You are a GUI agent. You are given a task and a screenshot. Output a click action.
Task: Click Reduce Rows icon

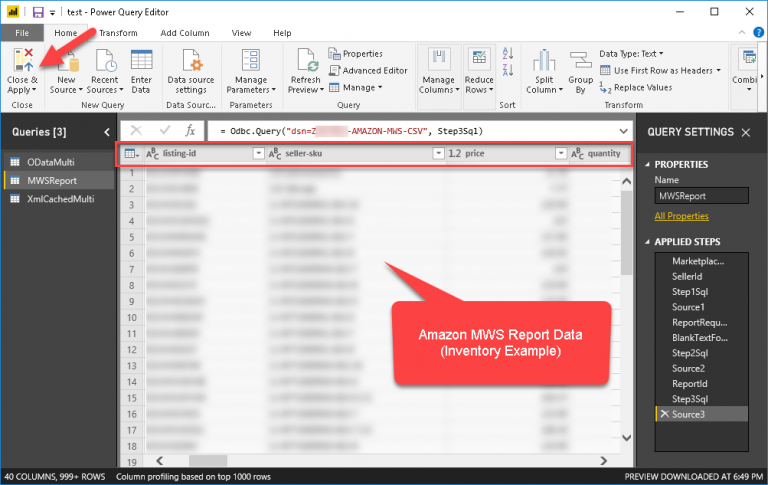tap(479, 60)
